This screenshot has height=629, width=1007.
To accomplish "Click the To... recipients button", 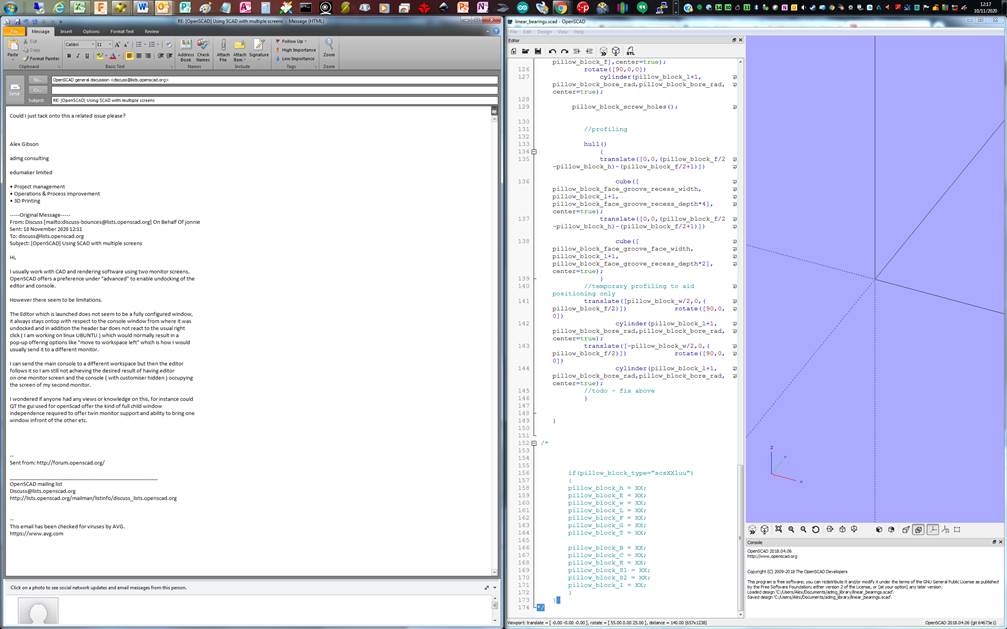I will click(38, 79).
